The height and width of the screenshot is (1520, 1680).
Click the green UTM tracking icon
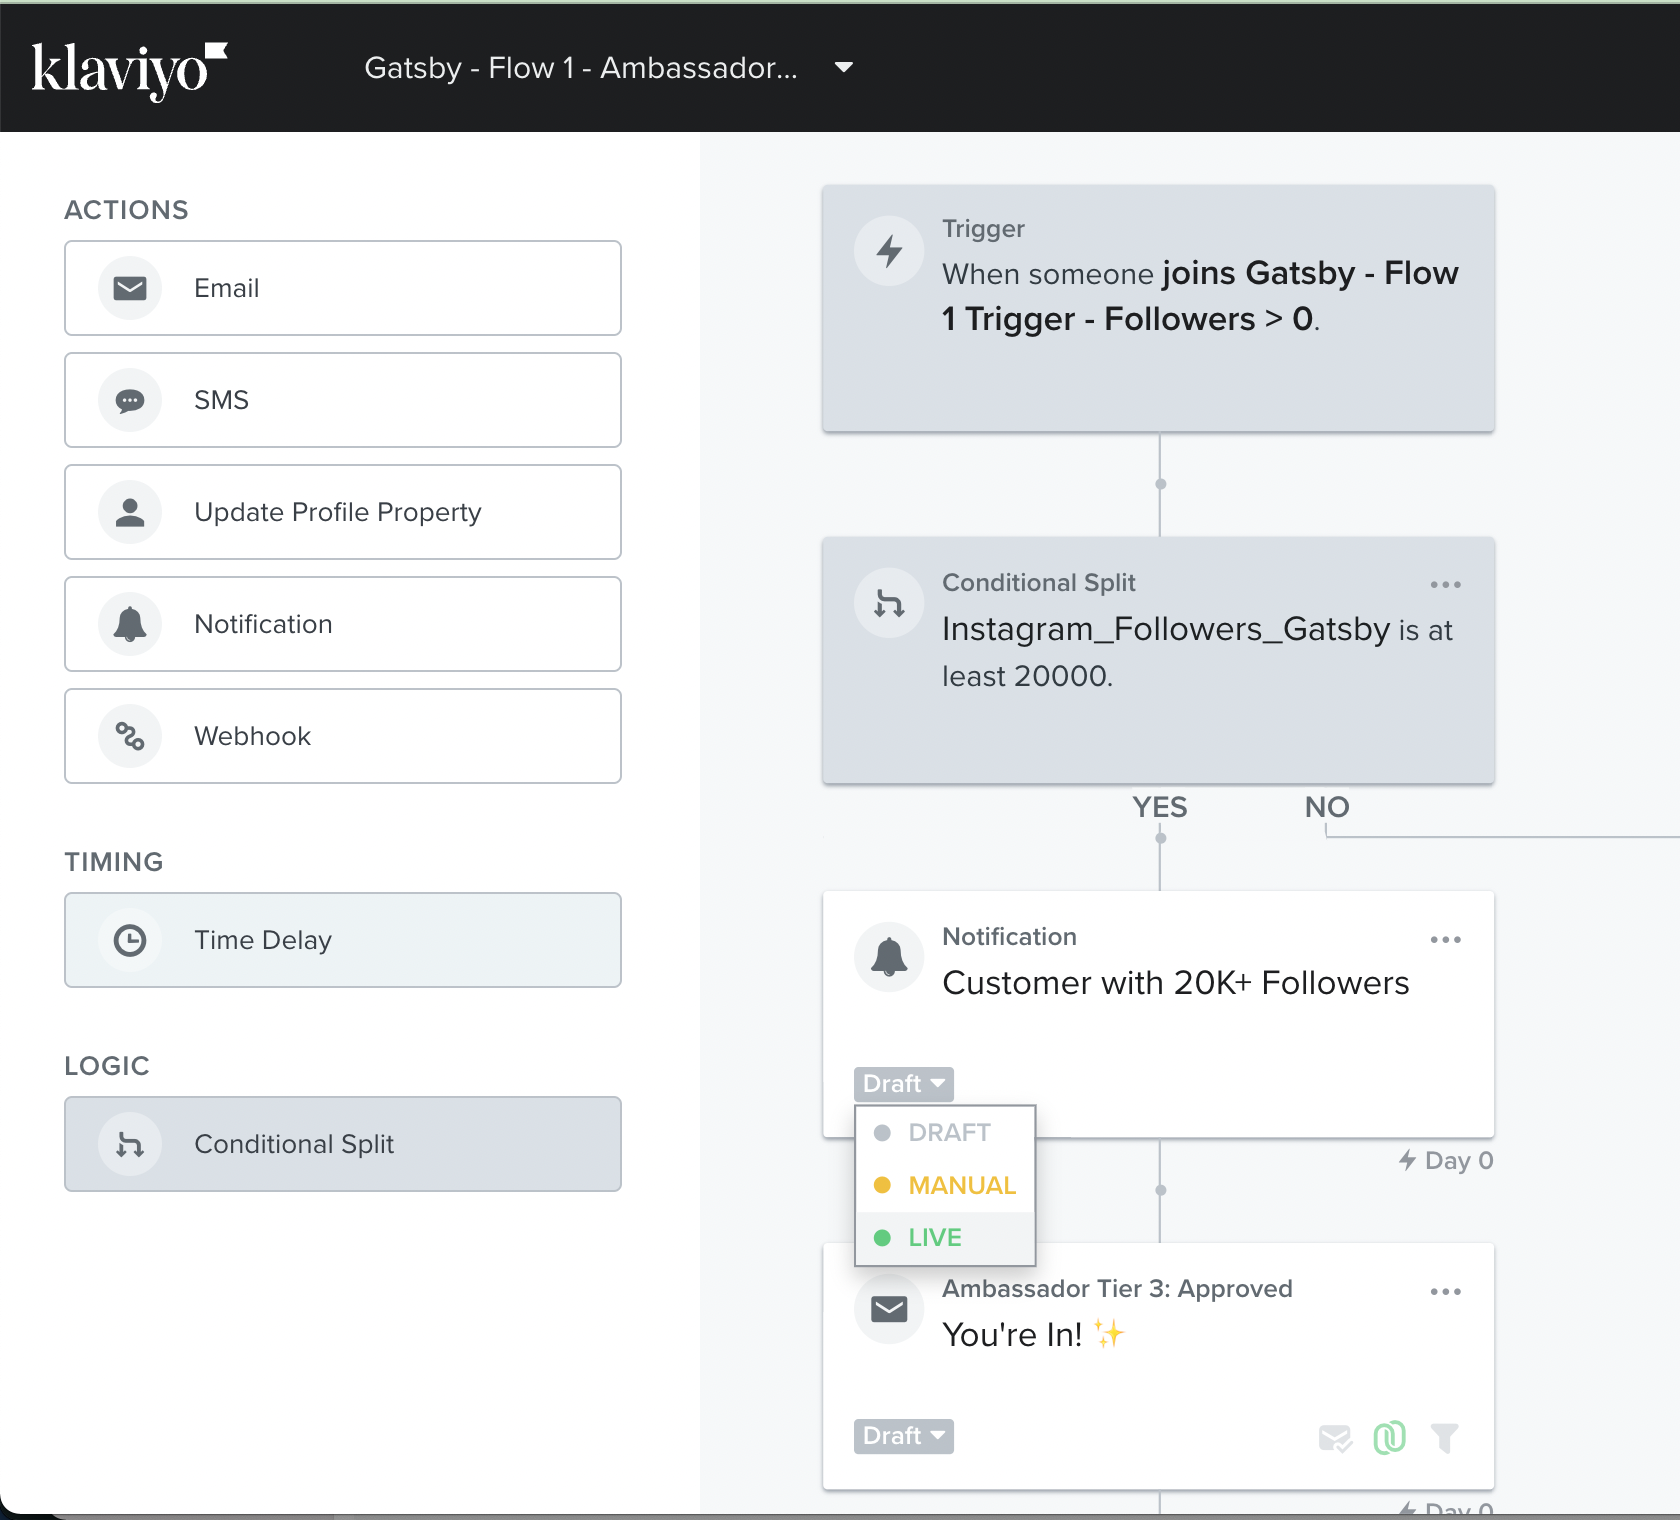[1390, 1438]
